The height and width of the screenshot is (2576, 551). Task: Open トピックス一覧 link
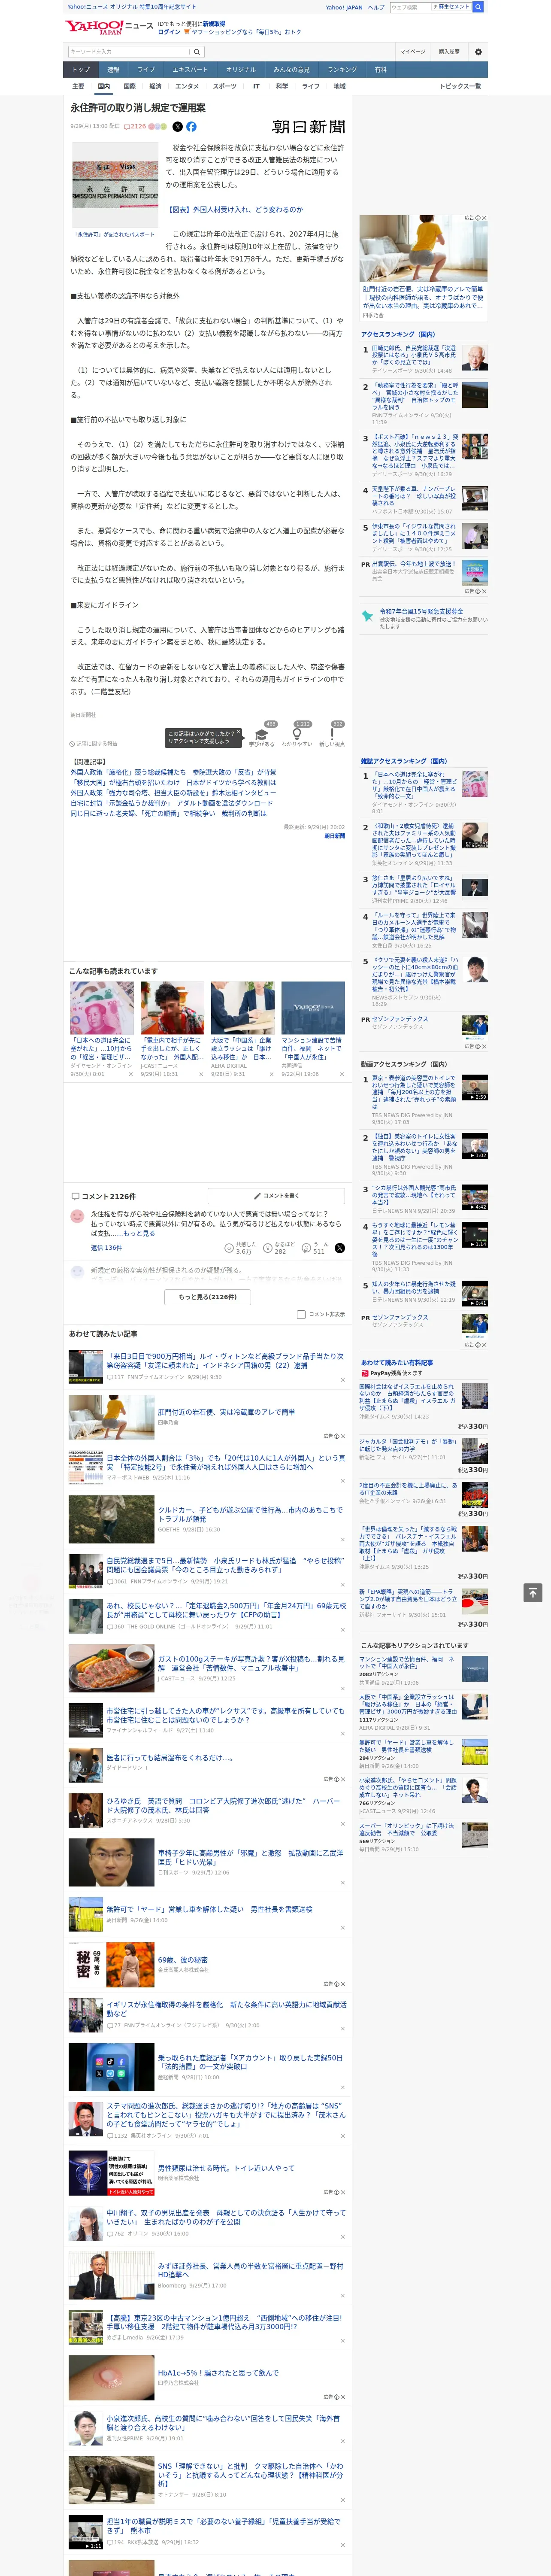click(460, 86)
